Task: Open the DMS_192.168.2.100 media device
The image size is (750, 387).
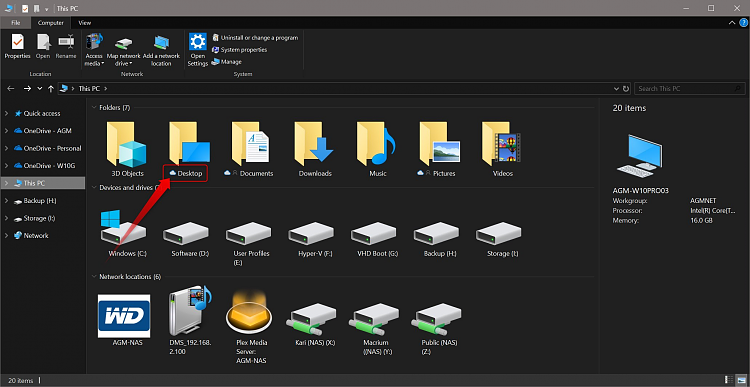Action: [190, 320]
